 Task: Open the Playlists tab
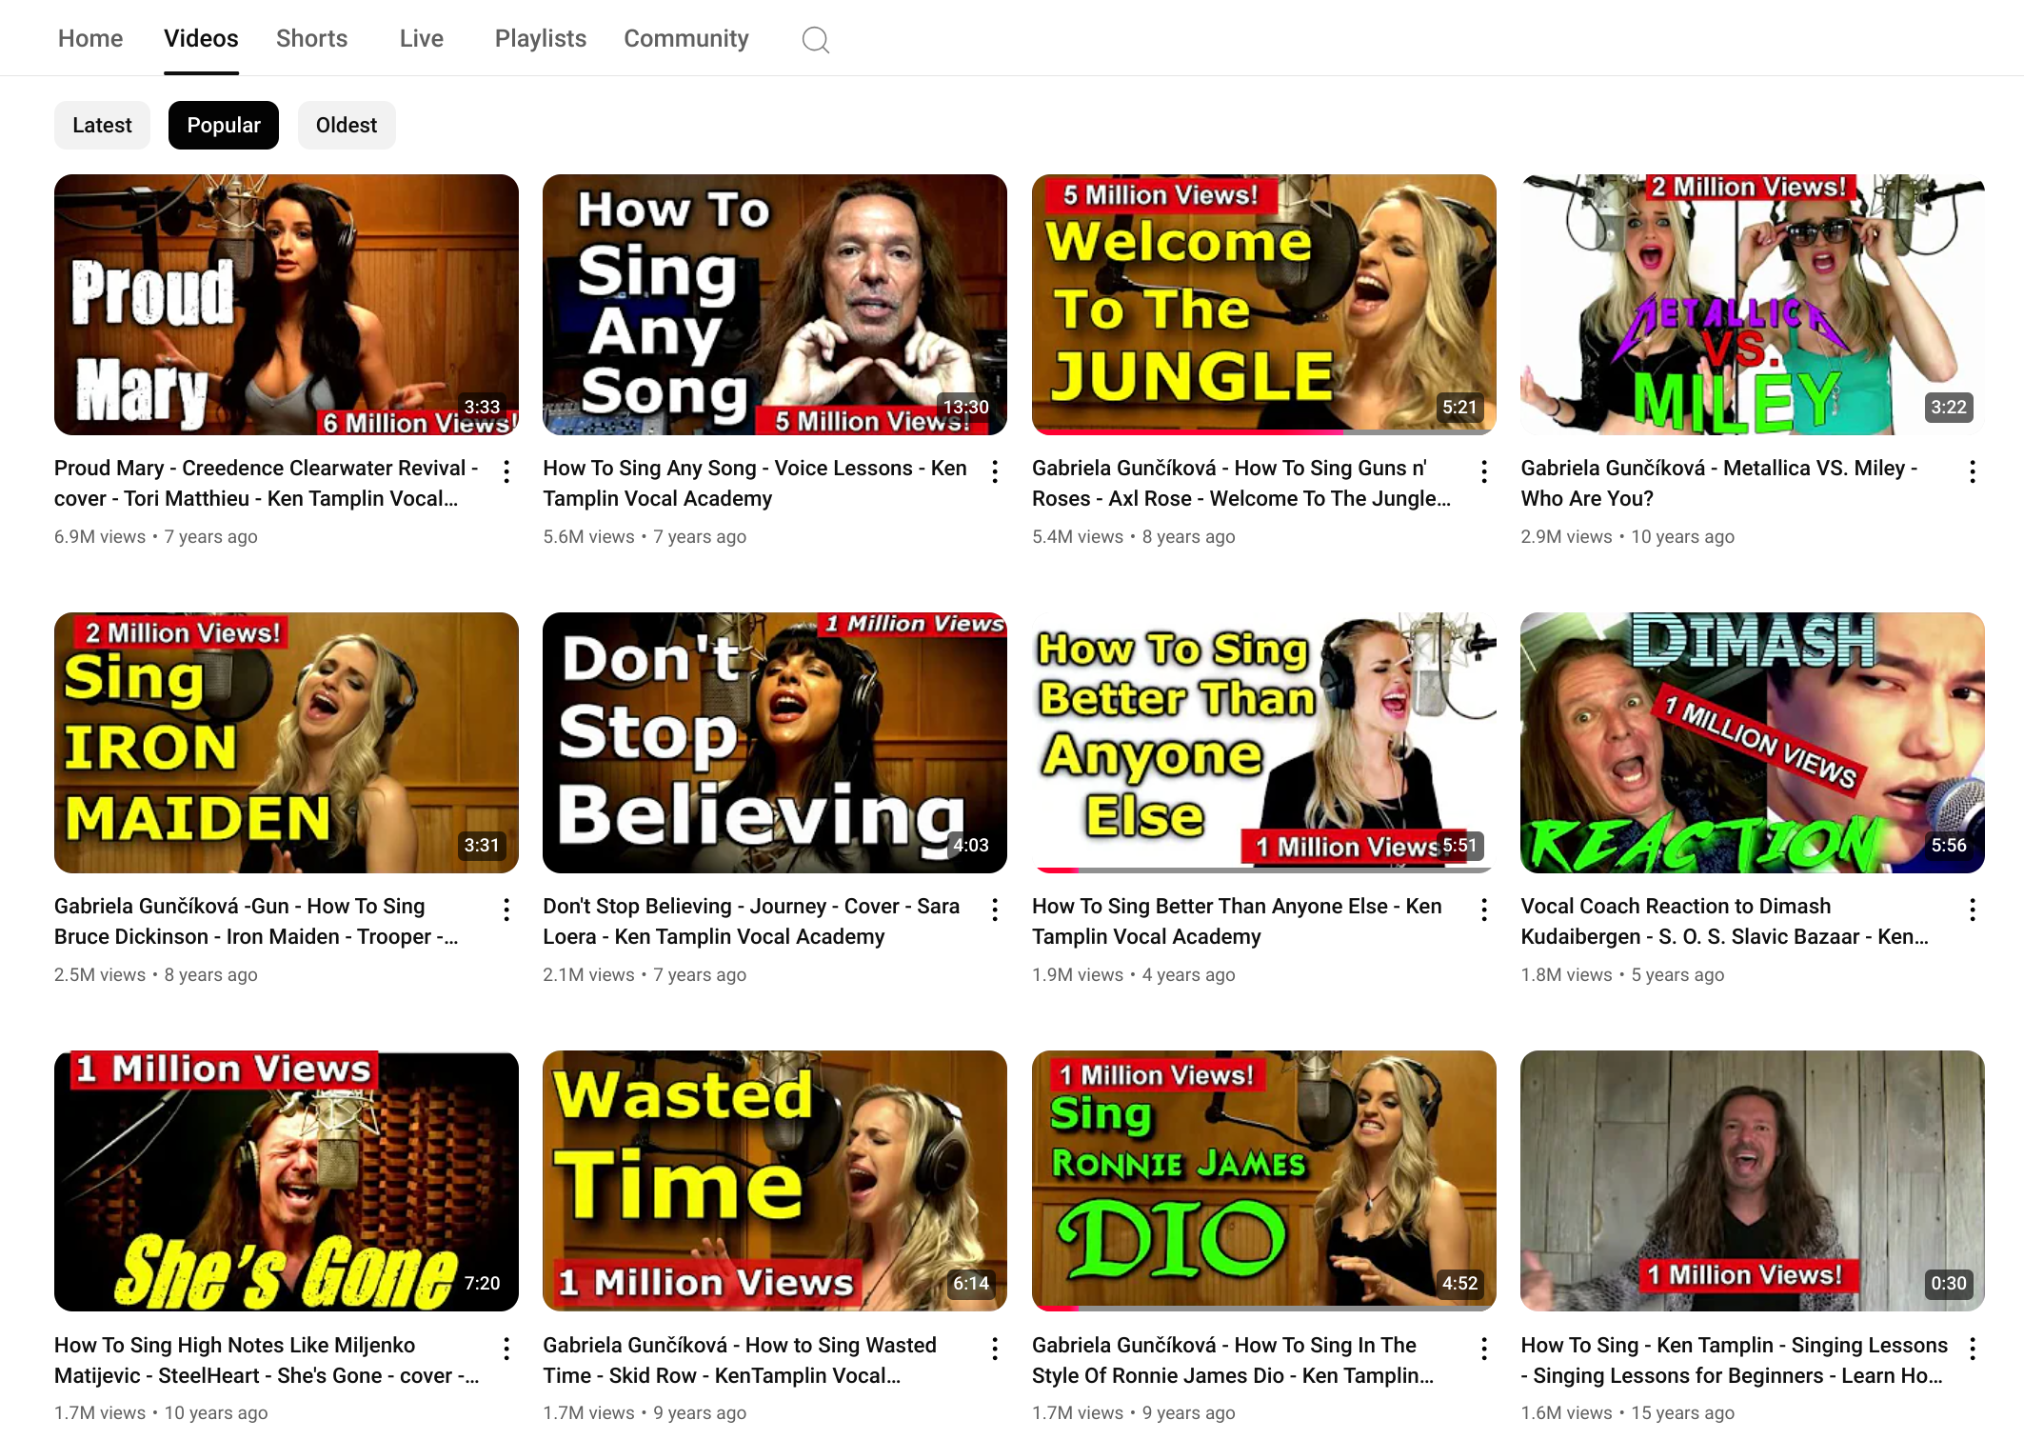pyautogui.click(x=540, y=39)
